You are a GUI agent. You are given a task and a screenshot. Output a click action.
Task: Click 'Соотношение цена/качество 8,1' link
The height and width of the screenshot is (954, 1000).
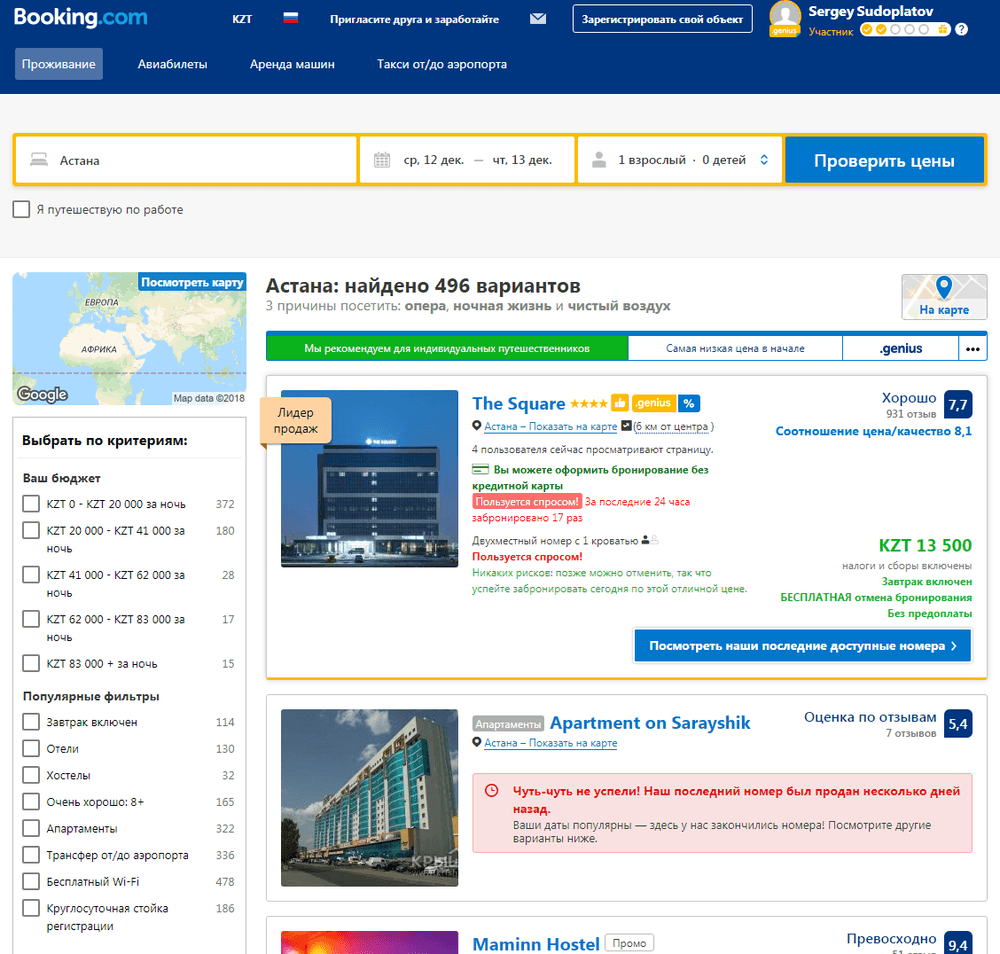click(x=873, y=431)
